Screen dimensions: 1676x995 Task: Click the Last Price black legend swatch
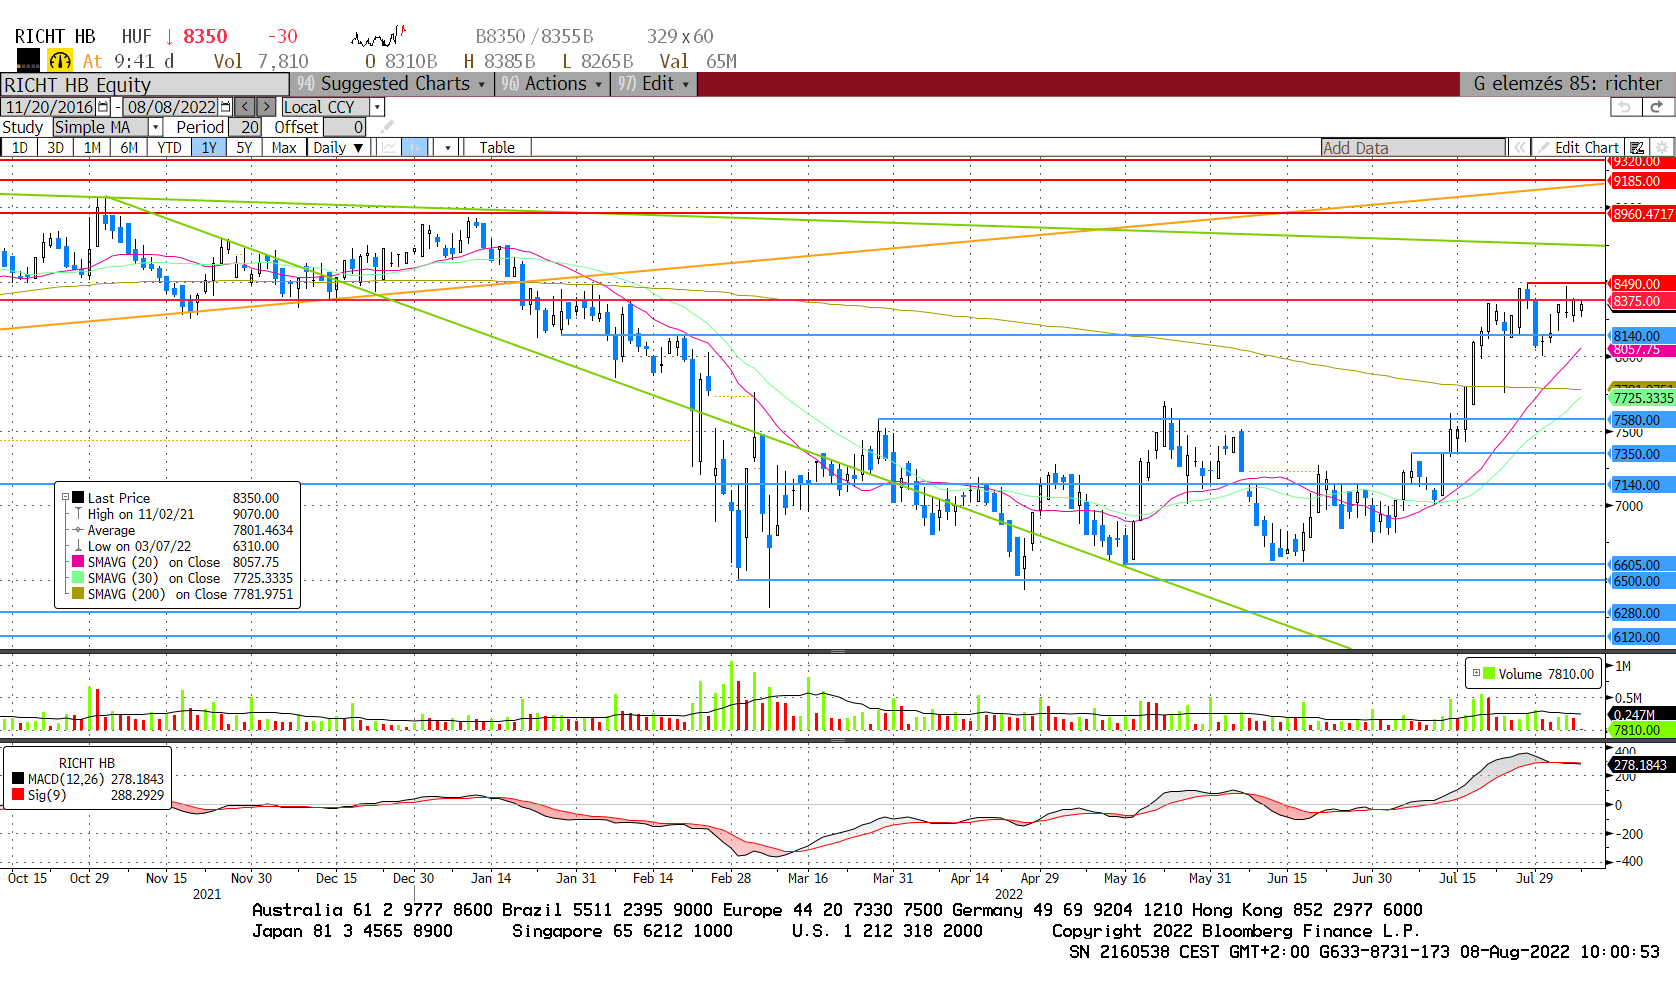coord(78,497)
